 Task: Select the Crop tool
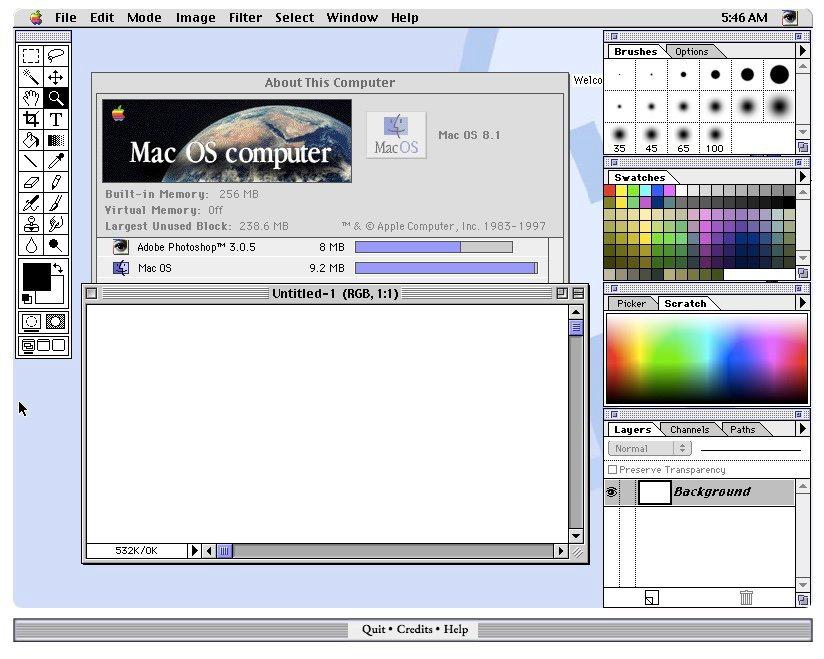[x=31, y=119]
